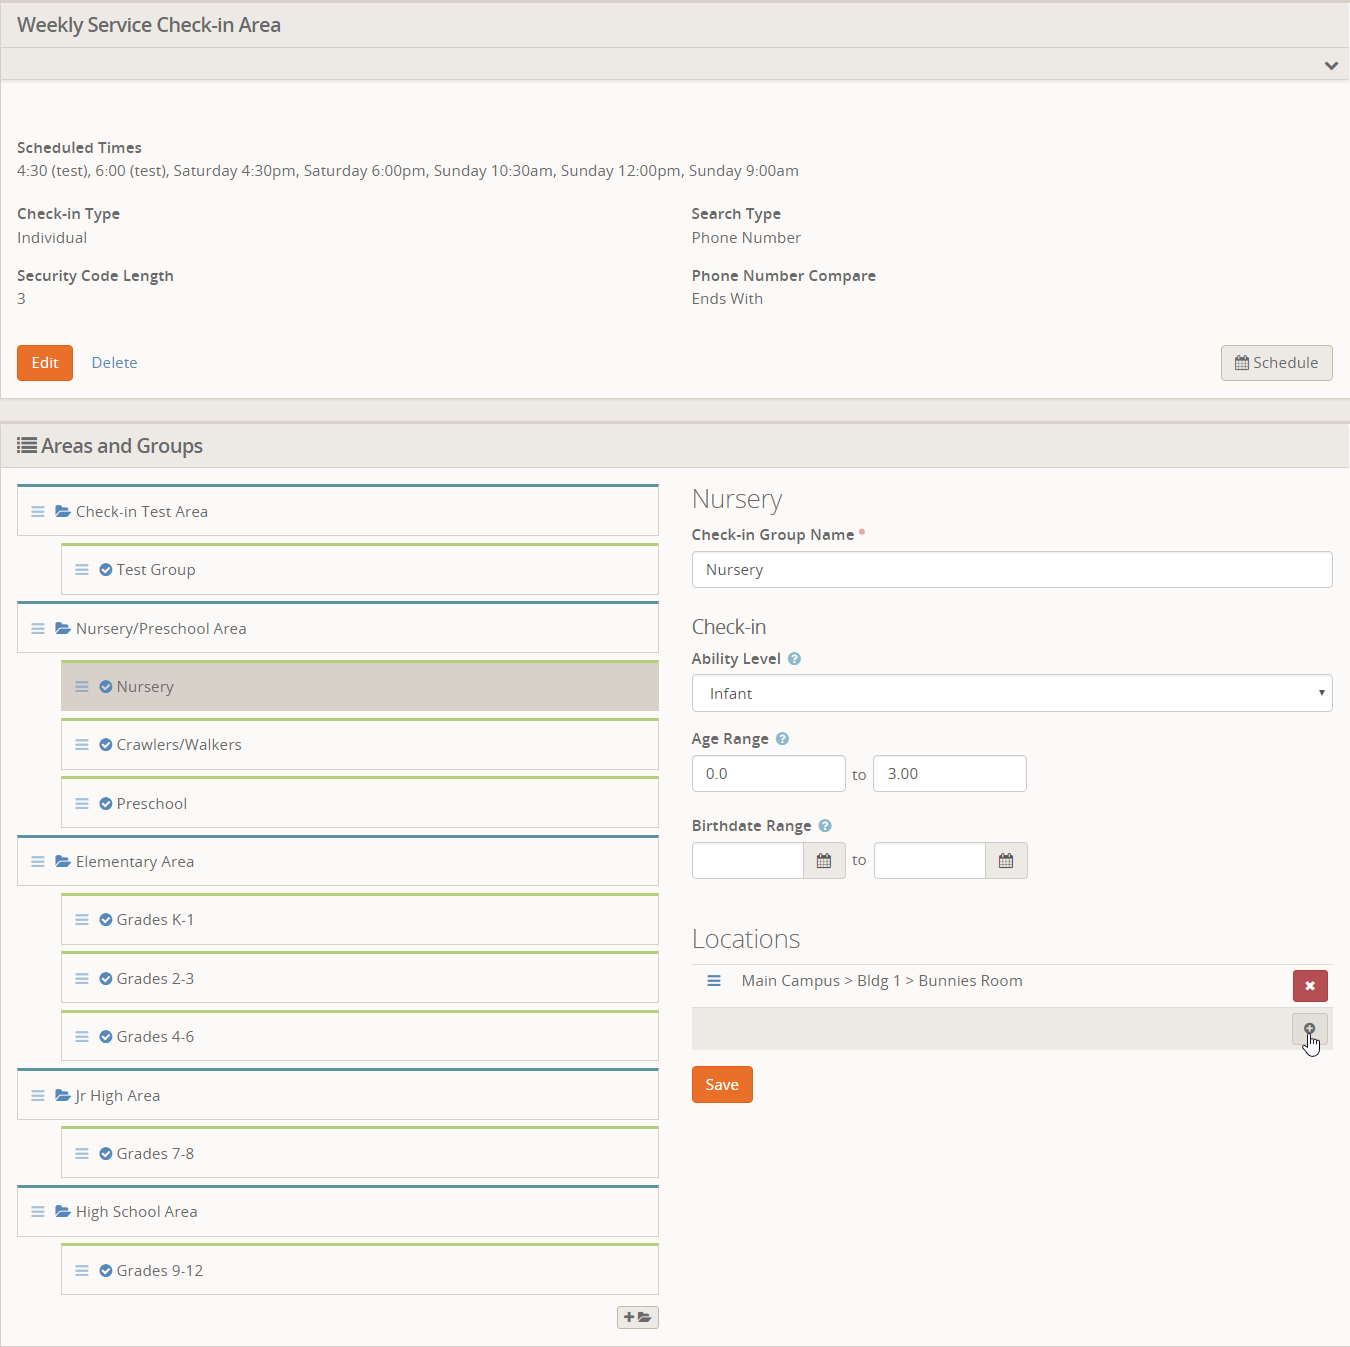Show help for Birthdate Range

pos(825,826)
